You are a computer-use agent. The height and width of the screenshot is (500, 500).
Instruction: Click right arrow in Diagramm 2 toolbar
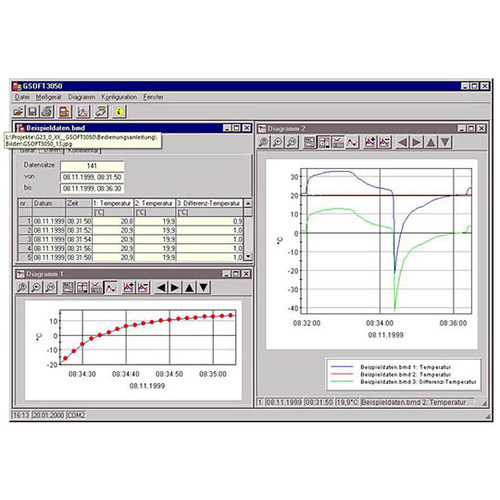pyautogui.click(x=417, y=142)
